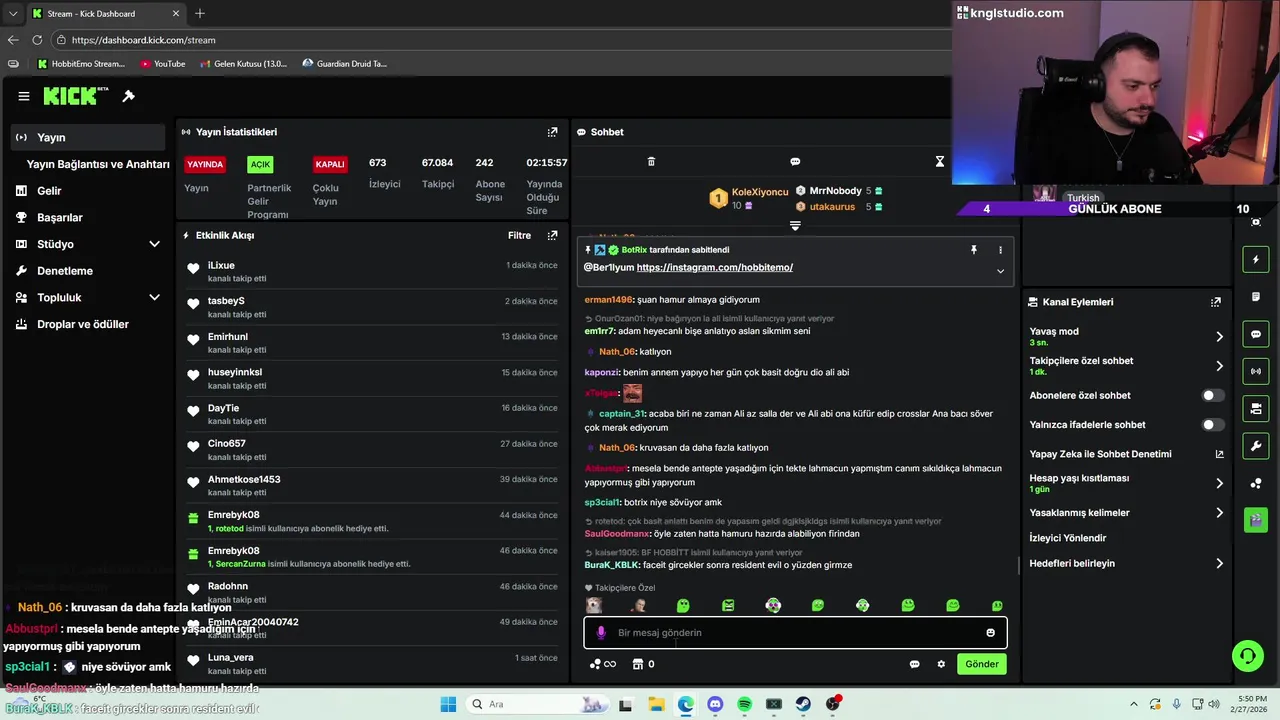
Task: Click the red YAYINDA status badge
Action: click(x=205, y=164)
